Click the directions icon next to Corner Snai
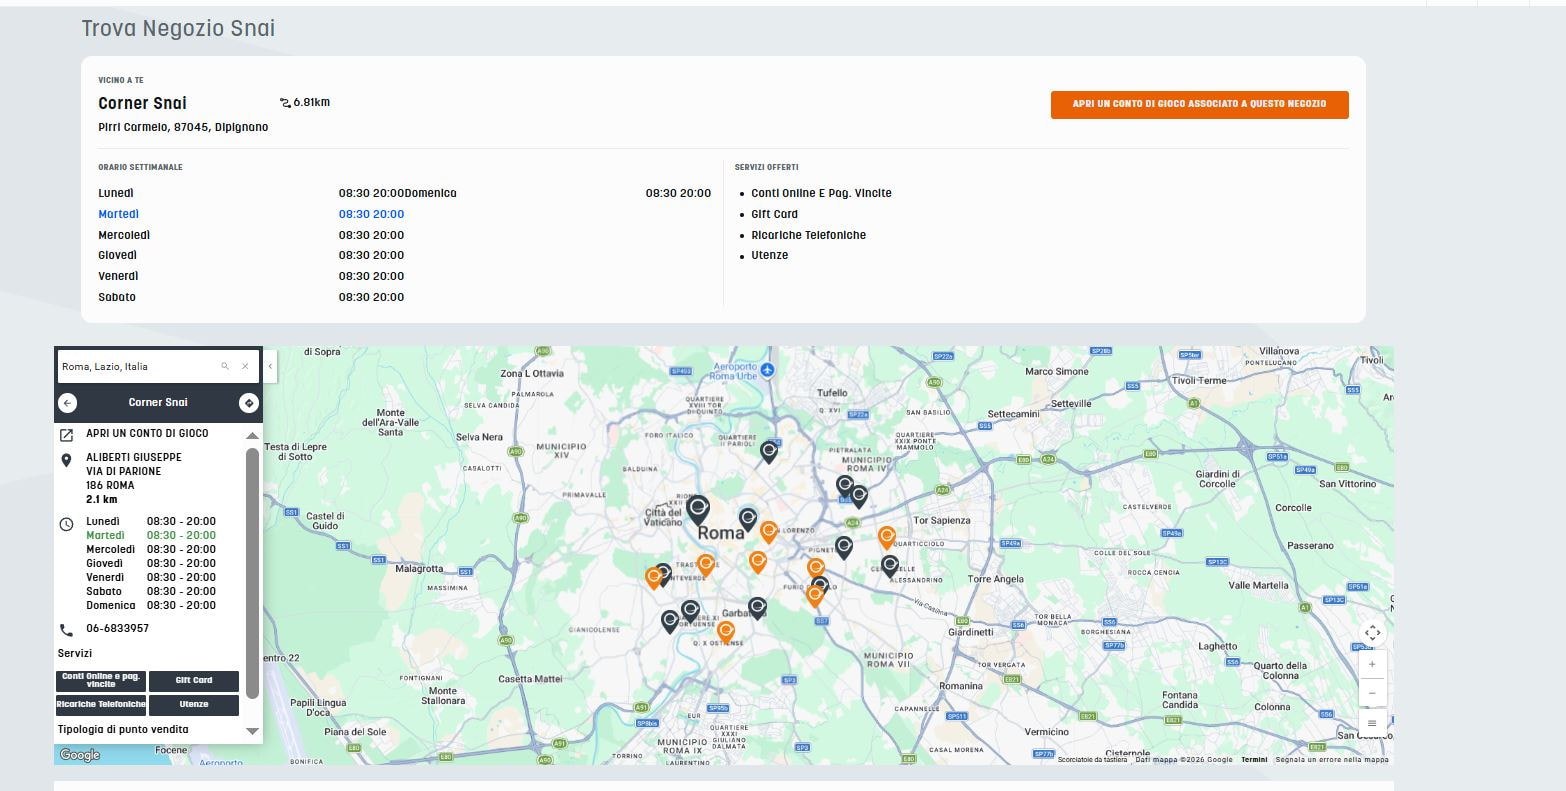The width and height of the screenshot is (1566, 791). [249, 402]
